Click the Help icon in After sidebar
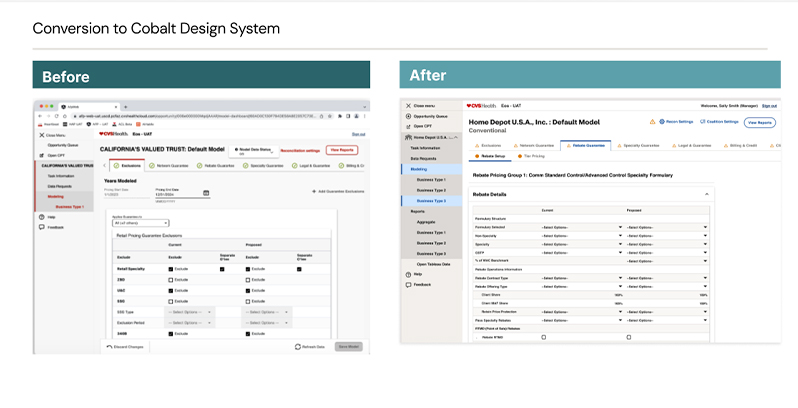 408,274
